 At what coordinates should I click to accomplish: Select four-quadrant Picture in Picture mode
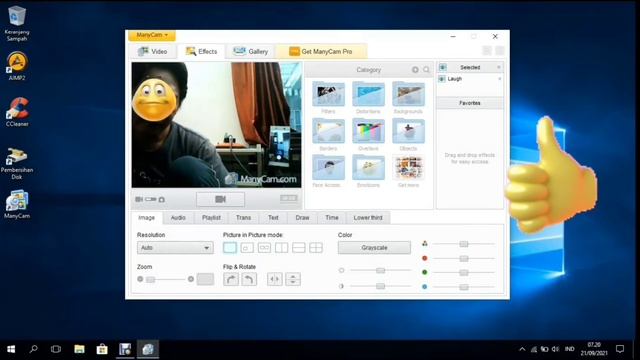(316, 248)
